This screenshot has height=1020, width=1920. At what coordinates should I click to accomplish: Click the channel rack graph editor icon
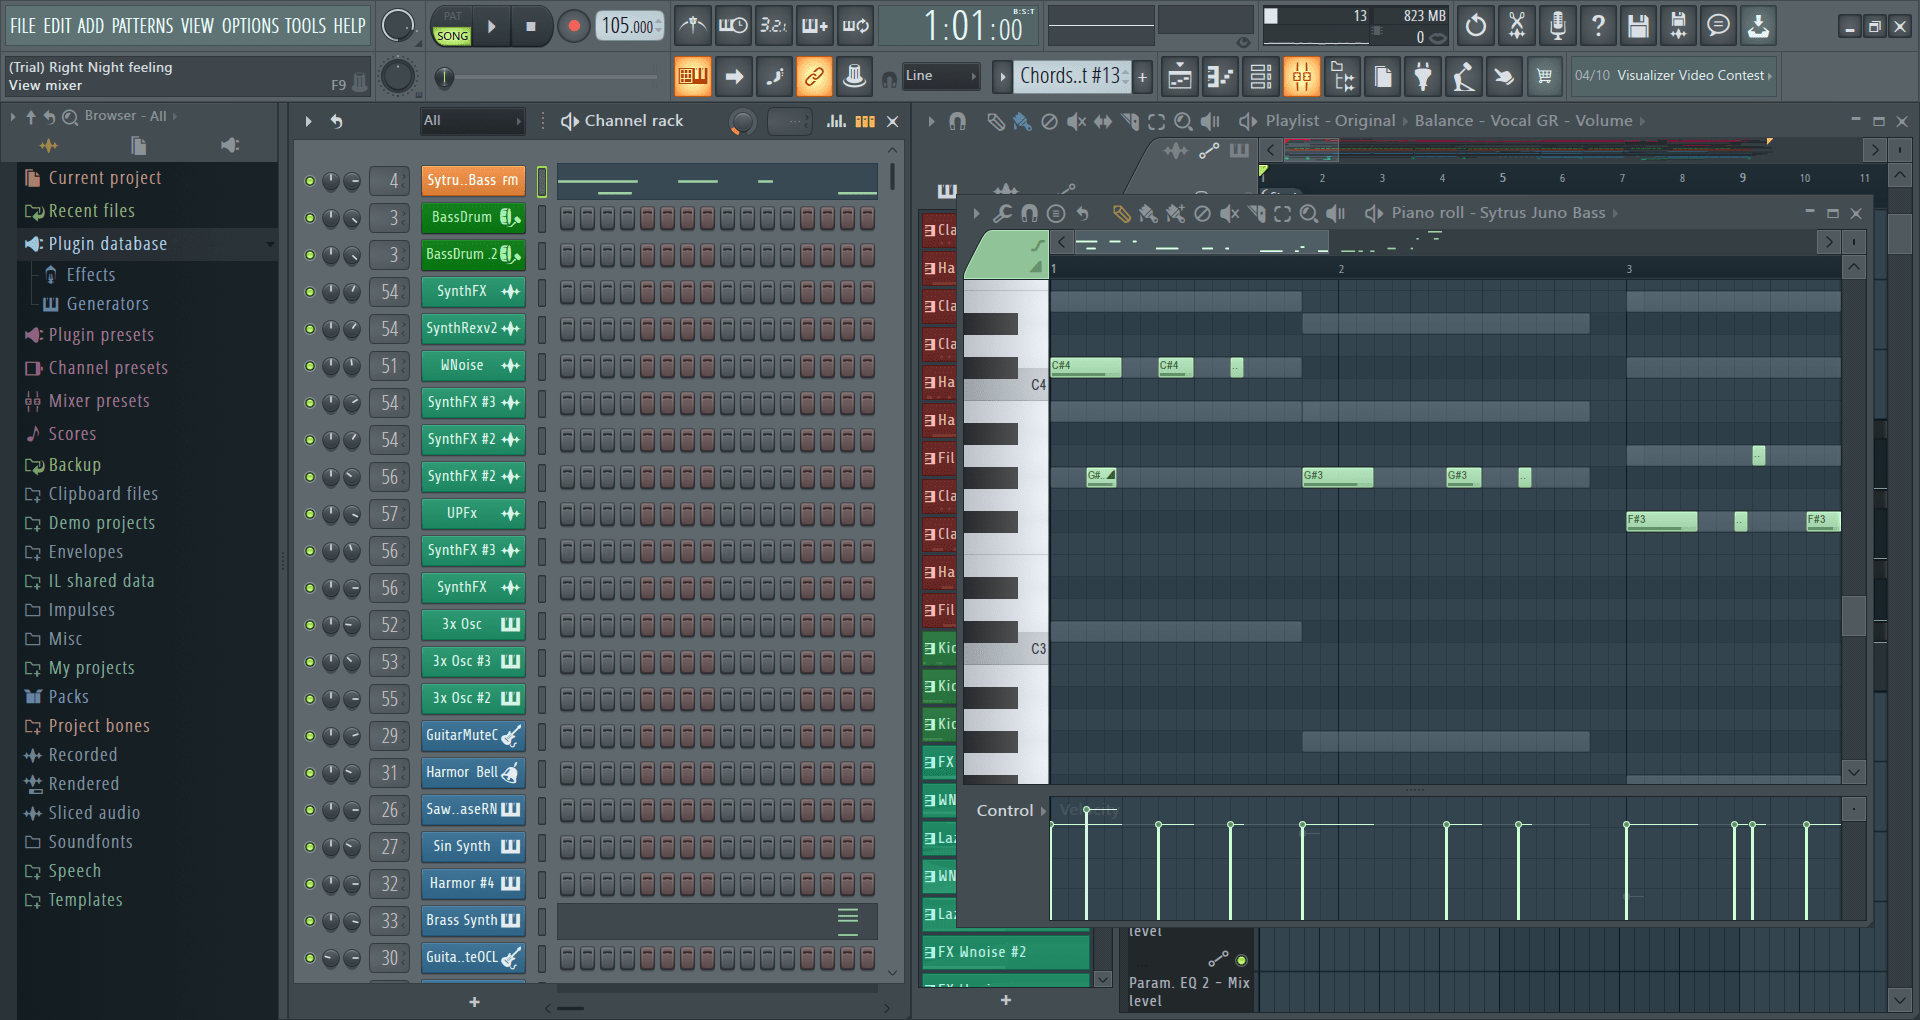coord(836,121)
